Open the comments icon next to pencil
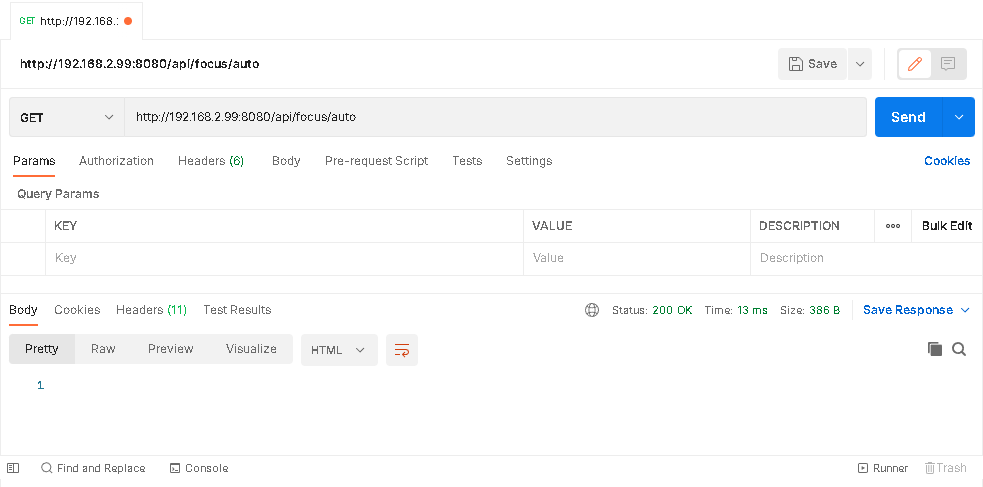 click(x=948, y=64)
